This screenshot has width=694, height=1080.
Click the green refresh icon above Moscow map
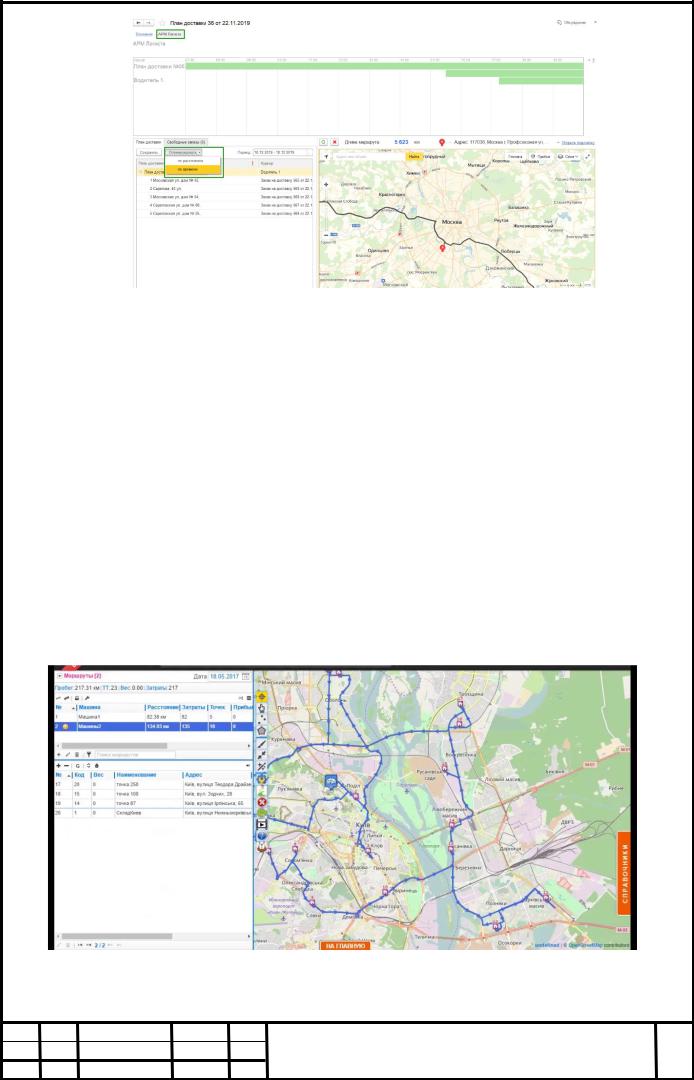[x=324, y=142]
